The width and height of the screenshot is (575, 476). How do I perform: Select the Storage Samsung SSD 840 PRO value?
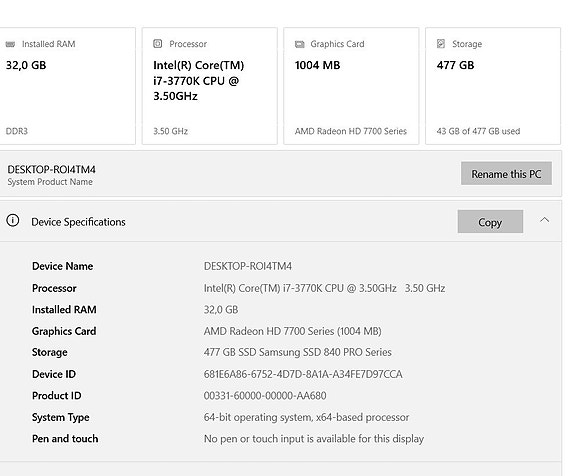pos(297,352)
